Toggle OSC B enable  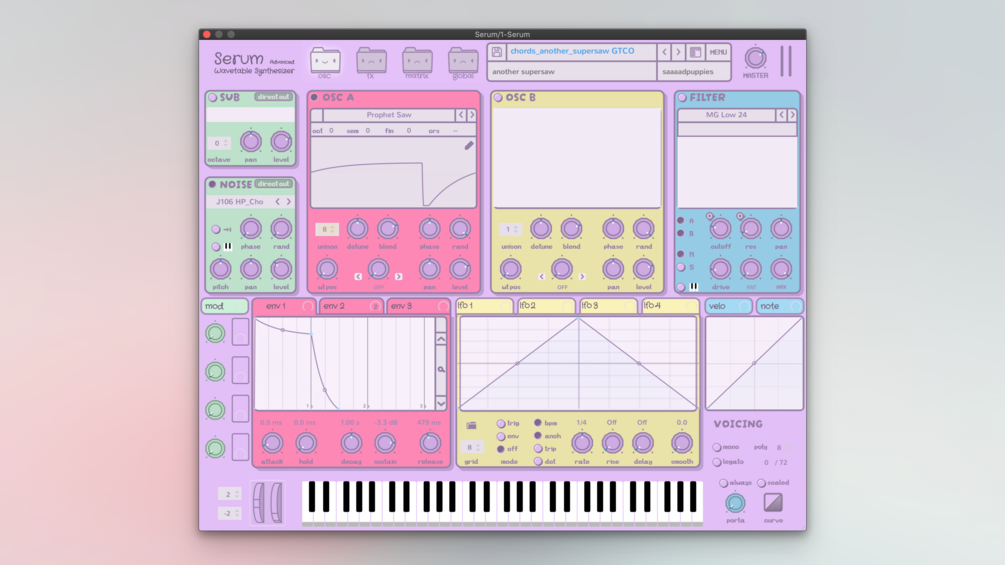(x=498, y=98)
